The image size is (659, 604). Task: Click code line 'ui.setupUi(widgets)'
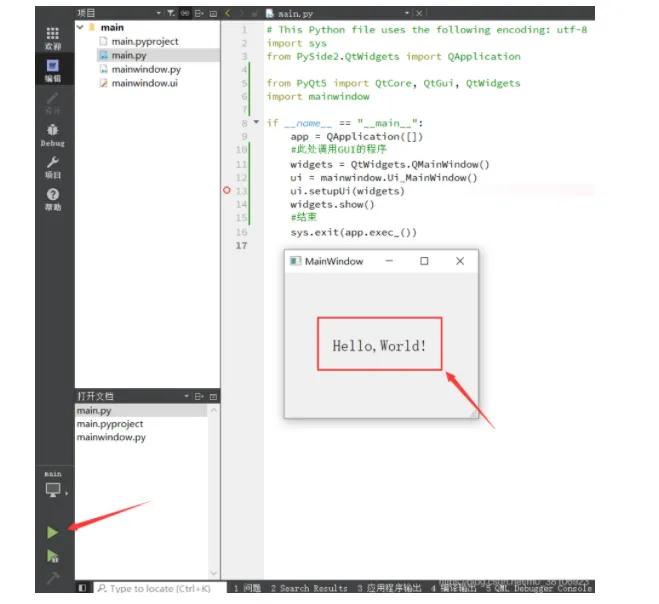(x=347, y=191)
